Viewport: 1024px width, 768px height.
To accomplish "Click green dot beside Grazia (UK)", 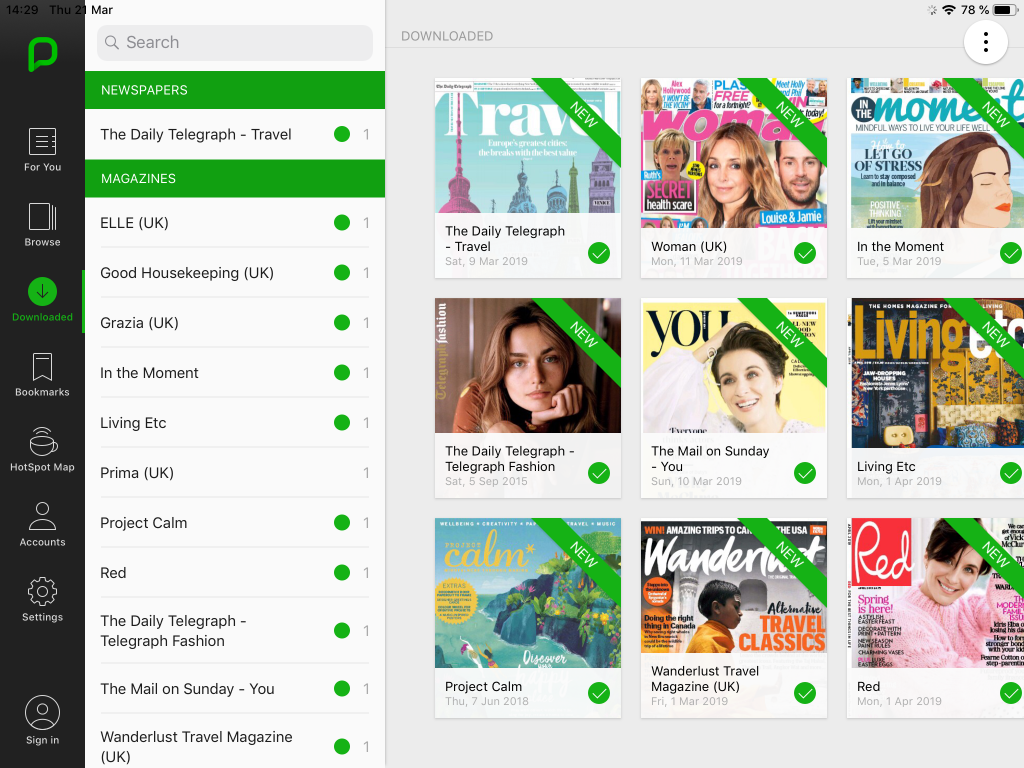I will tap(342, 323).
